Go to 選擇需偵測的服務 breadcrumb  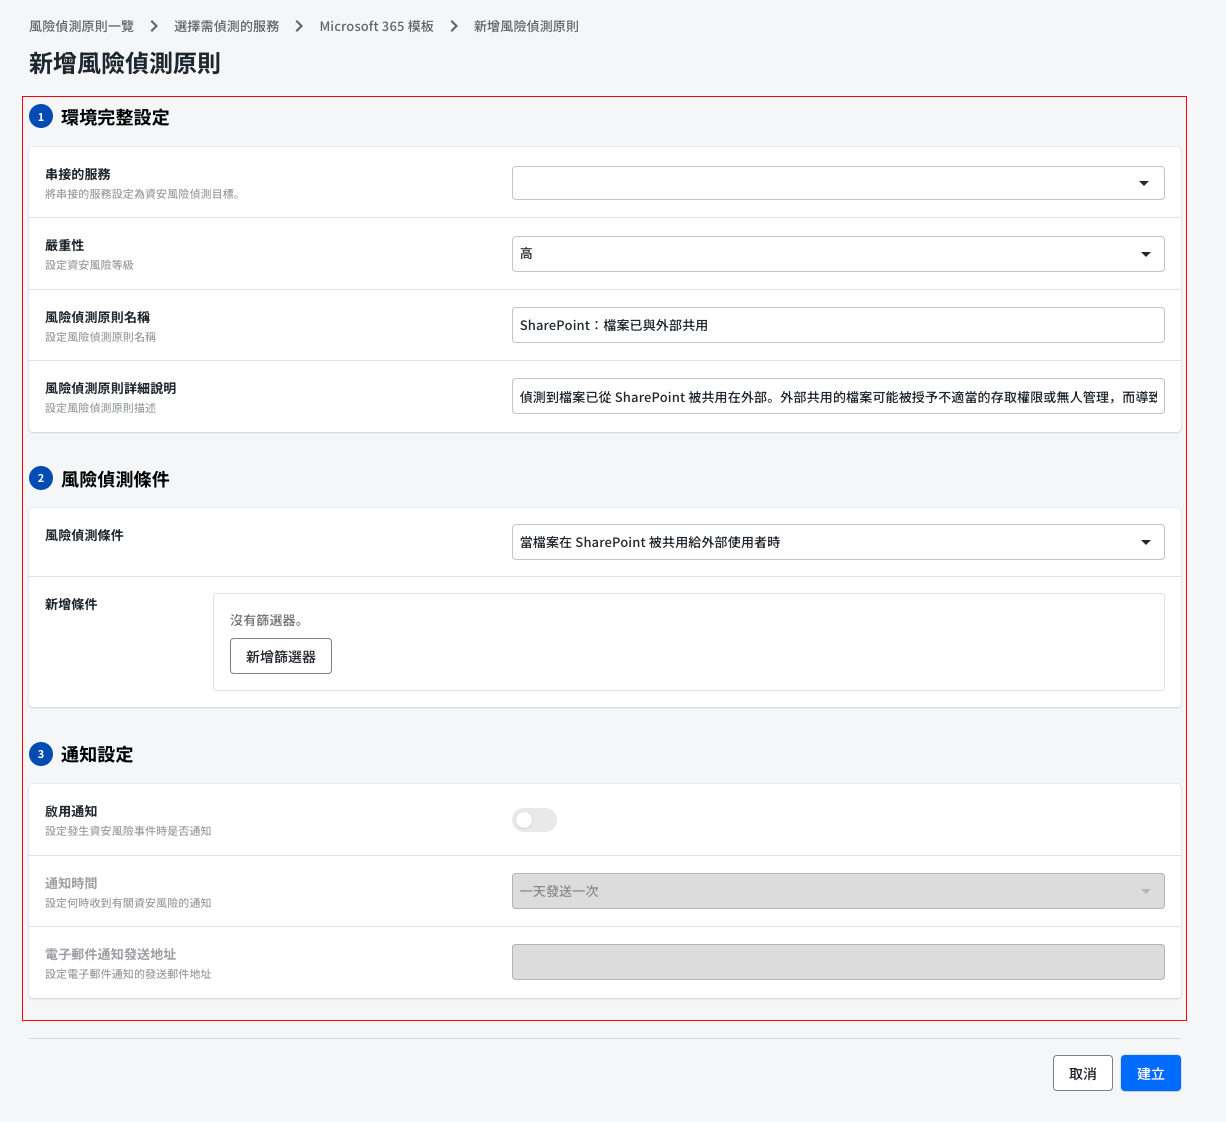click(227, 26)
